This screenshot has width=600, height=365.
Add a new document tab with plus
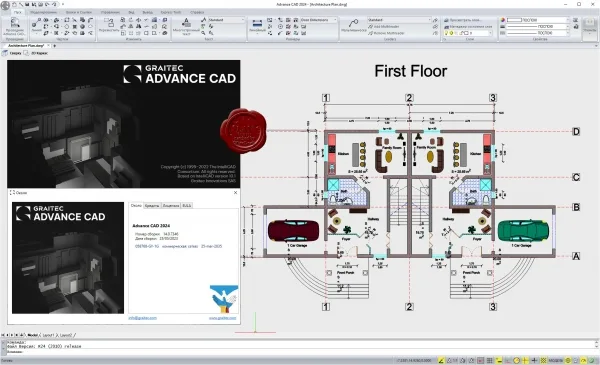pos(54,46)
